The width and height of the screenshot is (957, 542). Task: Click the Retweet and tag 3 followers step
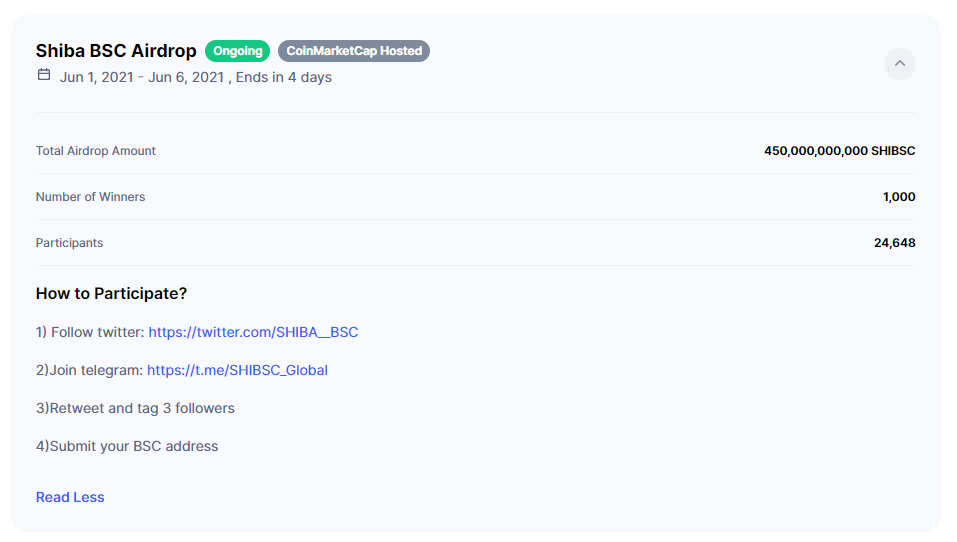tap(135, 408)
